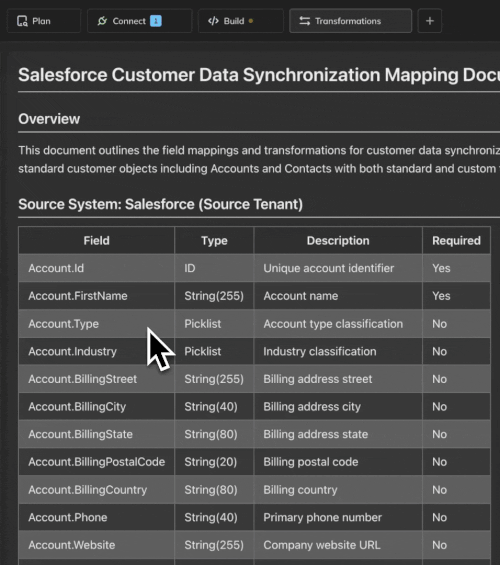Image resolution: width=500 pixels, height=565 pixels.
Task: Click String(80) in the Account.BillingCountry row
Action: [214, 490]
